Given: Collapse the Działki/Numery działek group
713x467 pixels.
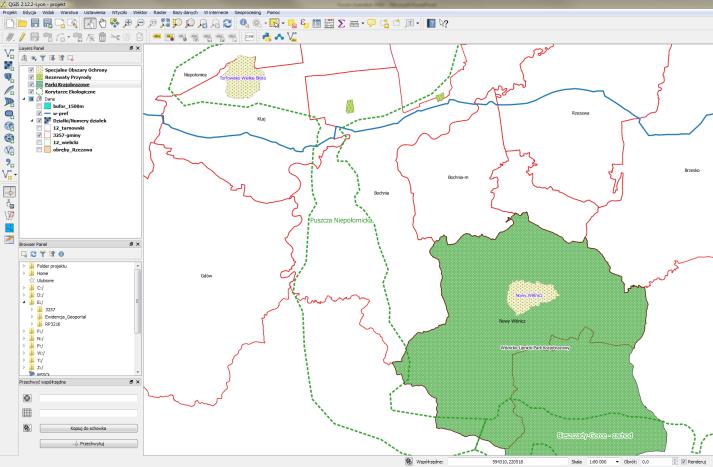Looking at the screenshot, I should pyautogui.click(x=32, y=121).
